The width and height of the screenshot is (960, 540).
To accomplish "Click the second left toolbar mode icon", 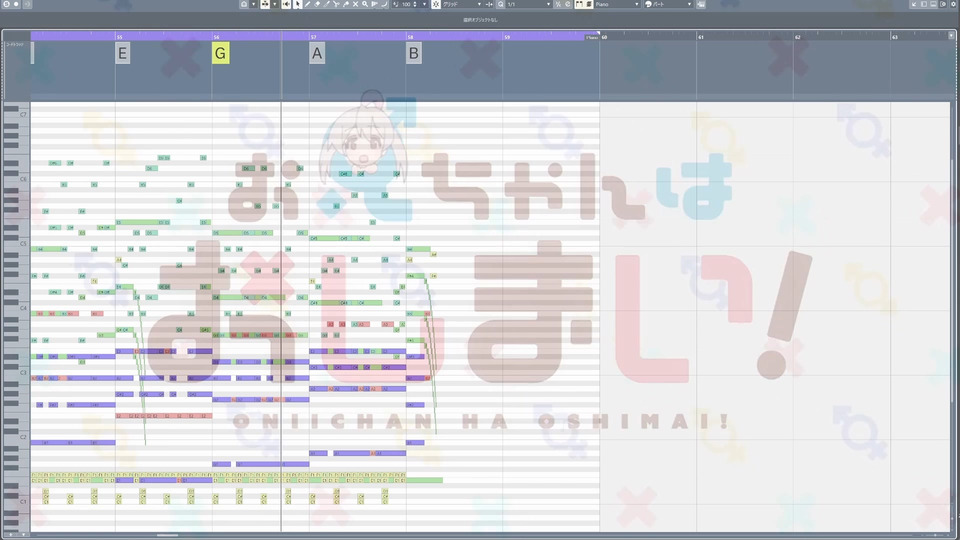I will click(265, 4).
